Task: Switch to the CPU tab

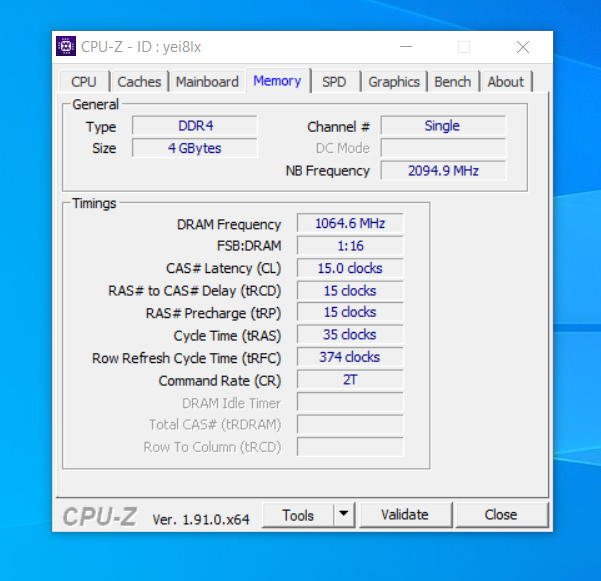Action: click(x=85, y=82)
